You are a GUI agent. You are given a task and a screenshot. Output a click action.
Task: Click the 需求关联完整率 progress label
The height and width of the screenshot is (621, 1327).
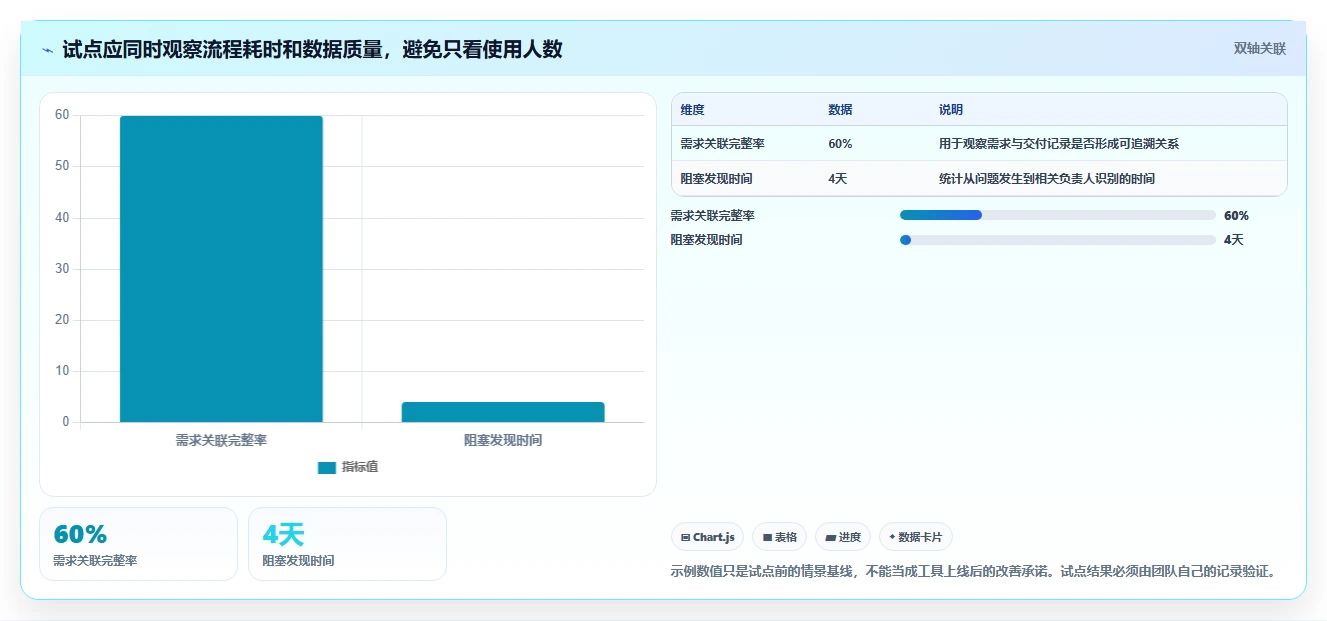click(712, 215)
